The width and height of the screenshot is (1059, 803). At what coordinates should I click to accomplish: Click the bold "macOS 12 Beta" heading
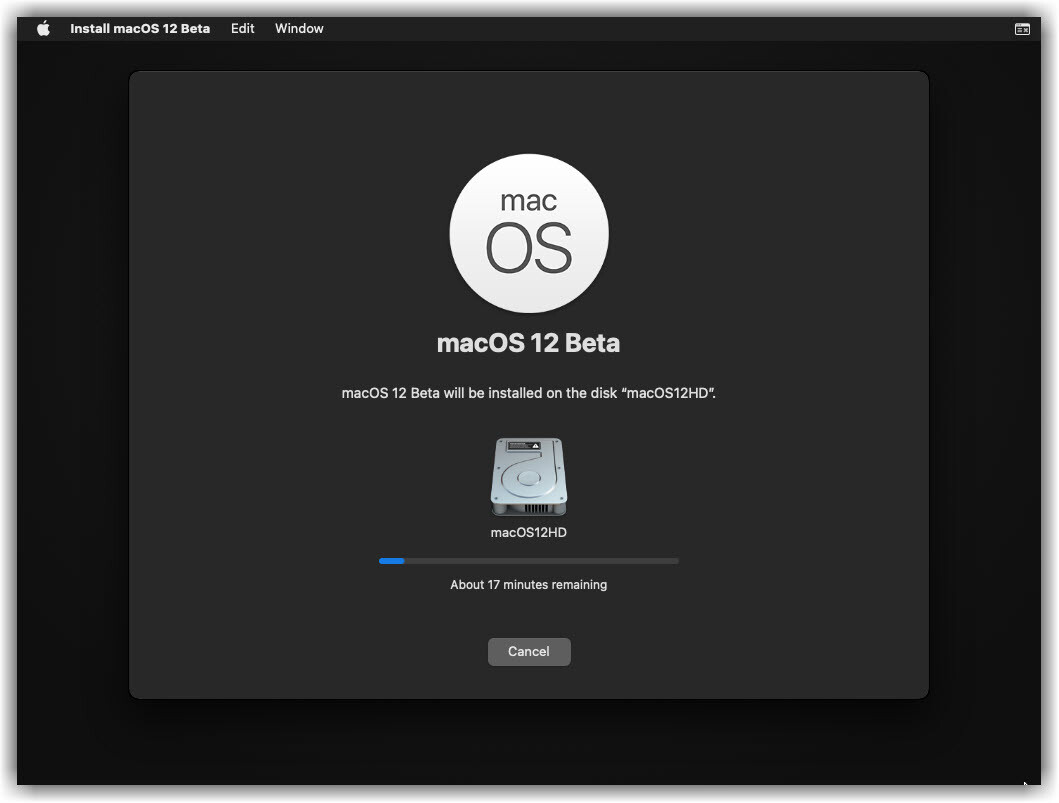529,343
